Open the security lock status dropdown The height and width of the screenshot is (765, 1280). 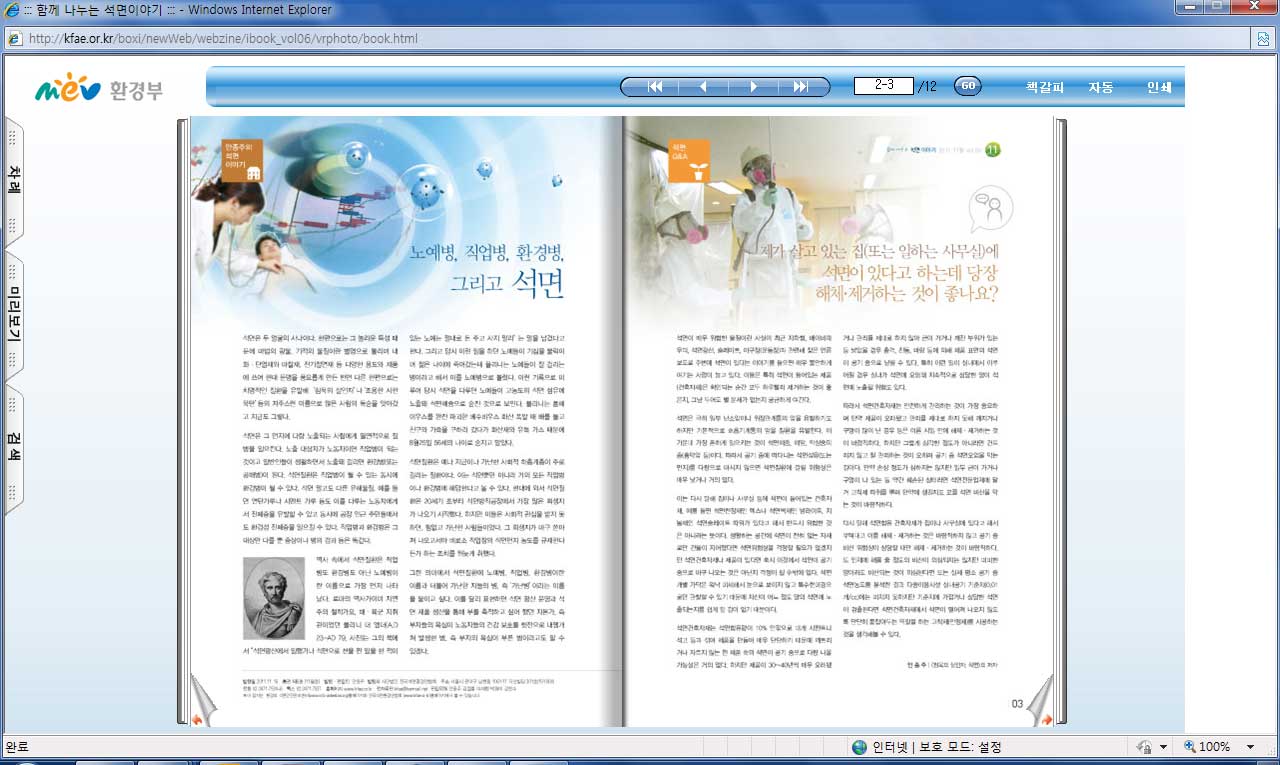pyautogui.click(x=1163, y=747)
